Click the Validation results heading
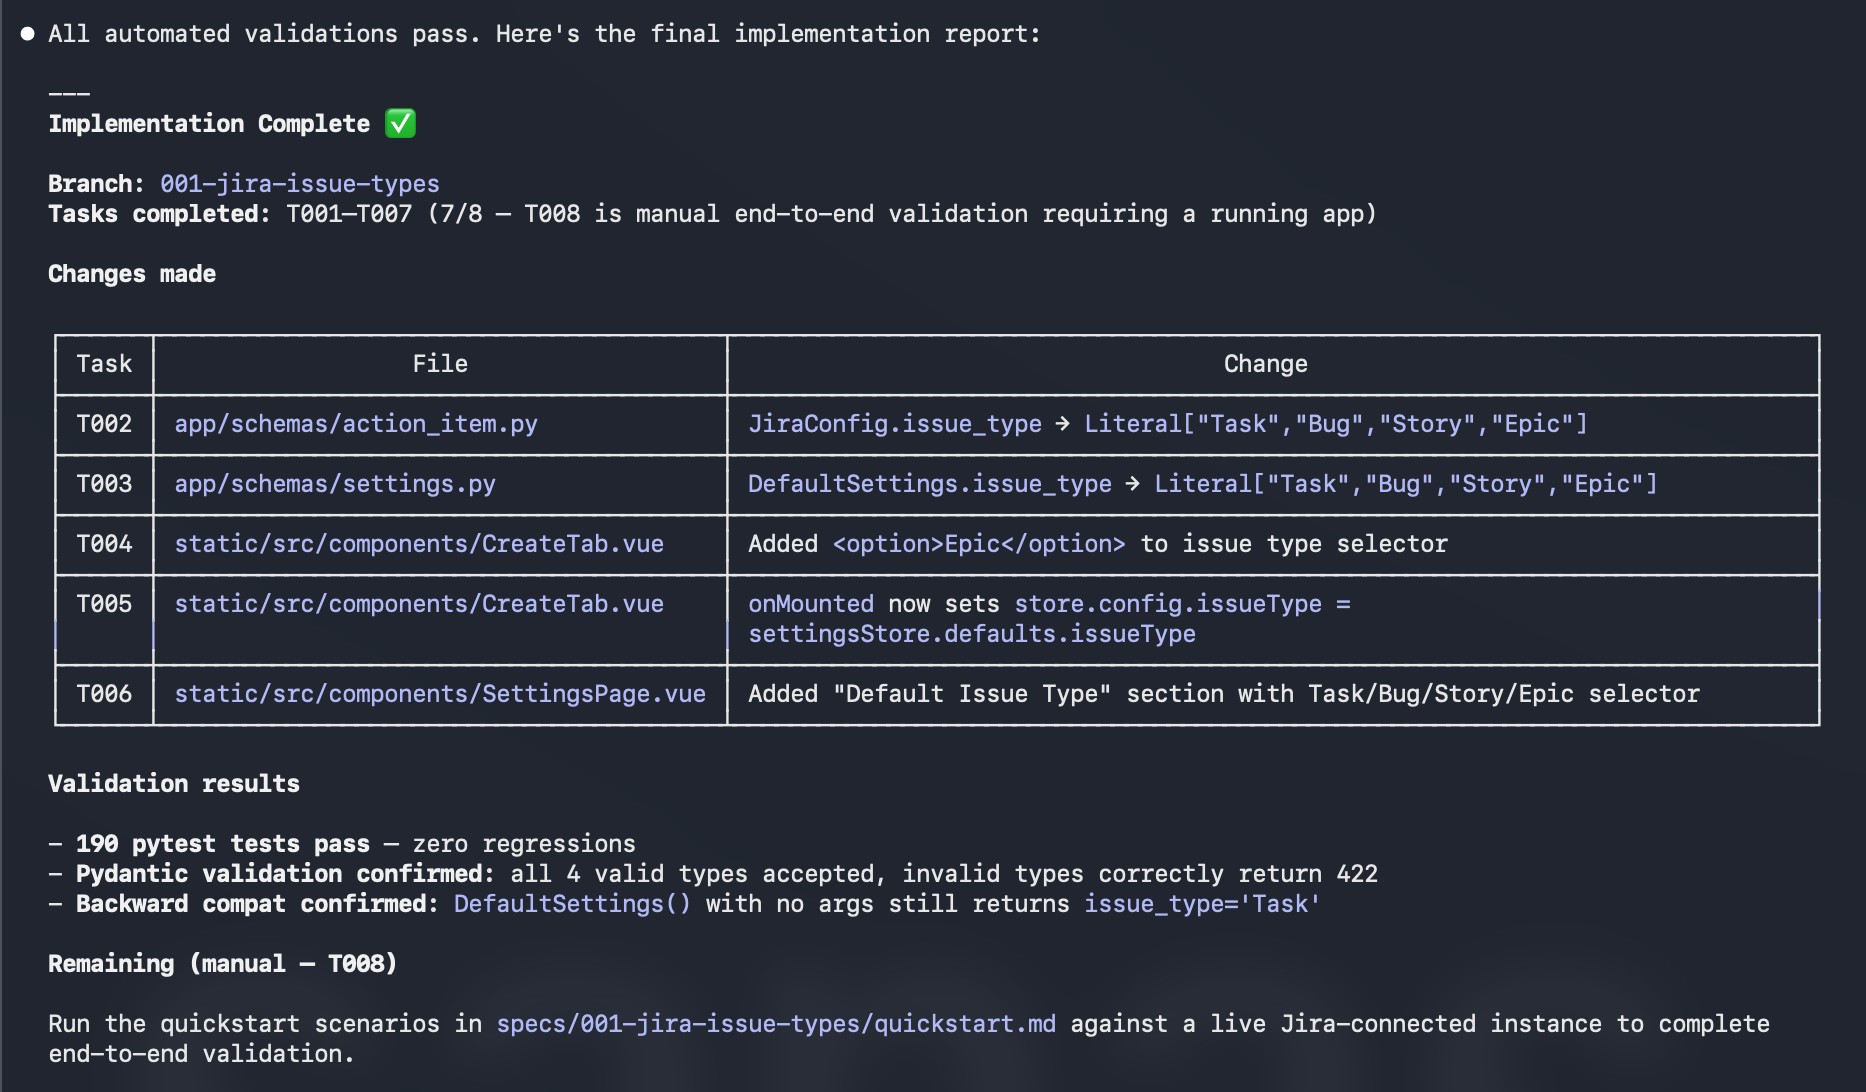1866x1092 pixels. click(174, 784)
